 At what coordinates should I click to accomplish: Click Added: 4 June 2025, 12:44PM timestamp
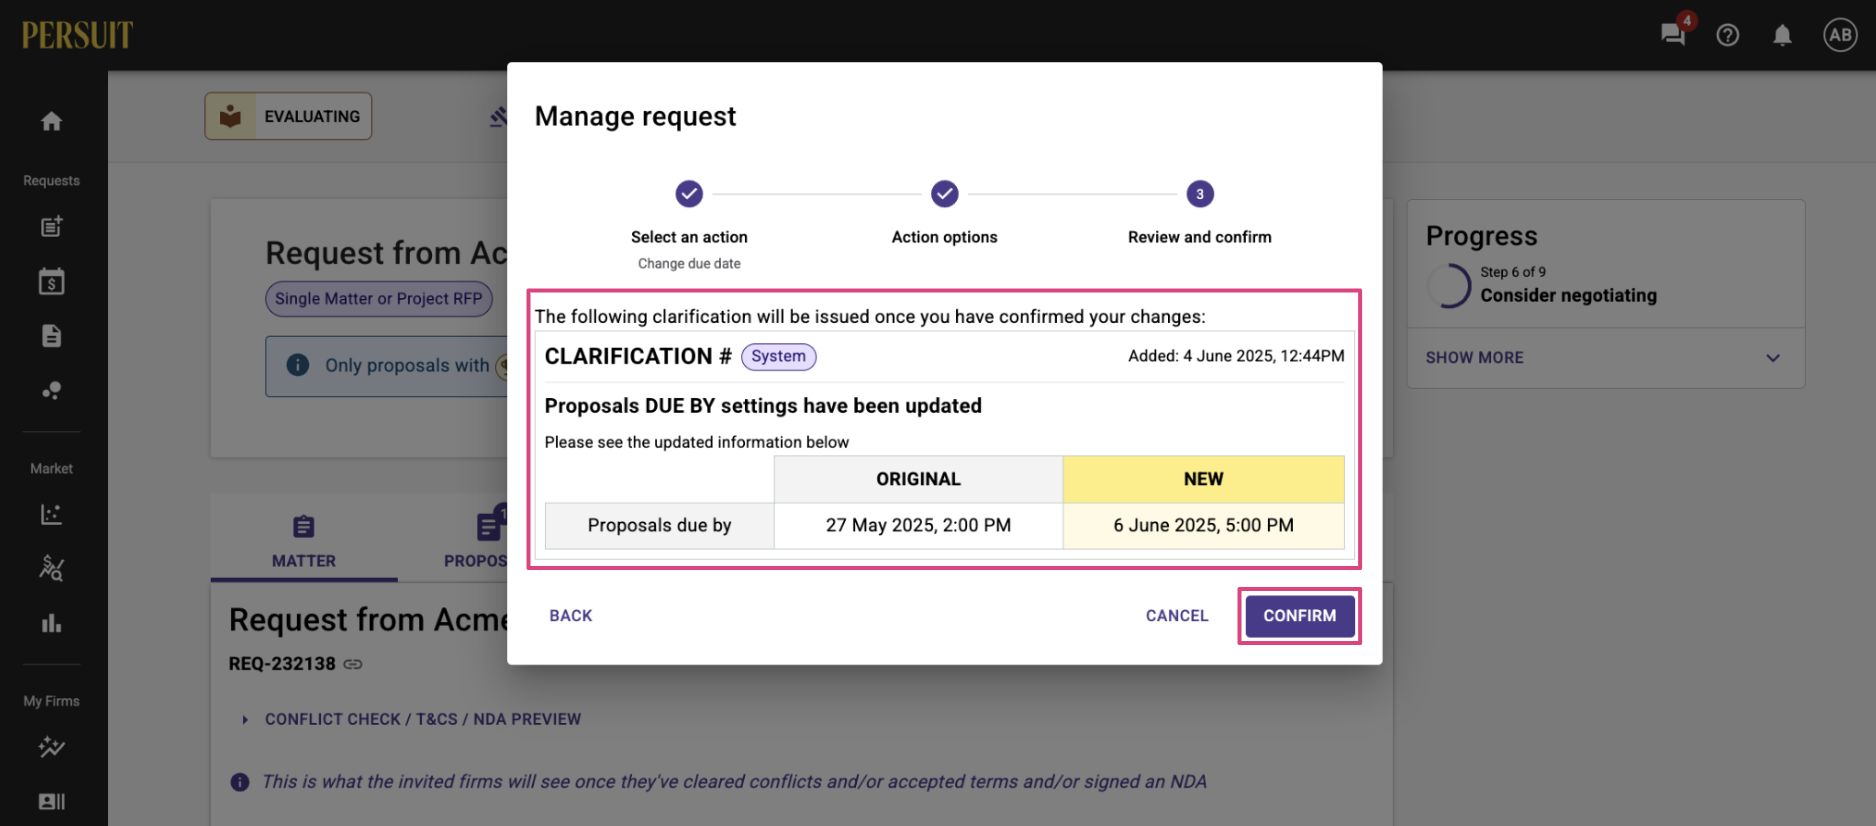(1236, 356)
